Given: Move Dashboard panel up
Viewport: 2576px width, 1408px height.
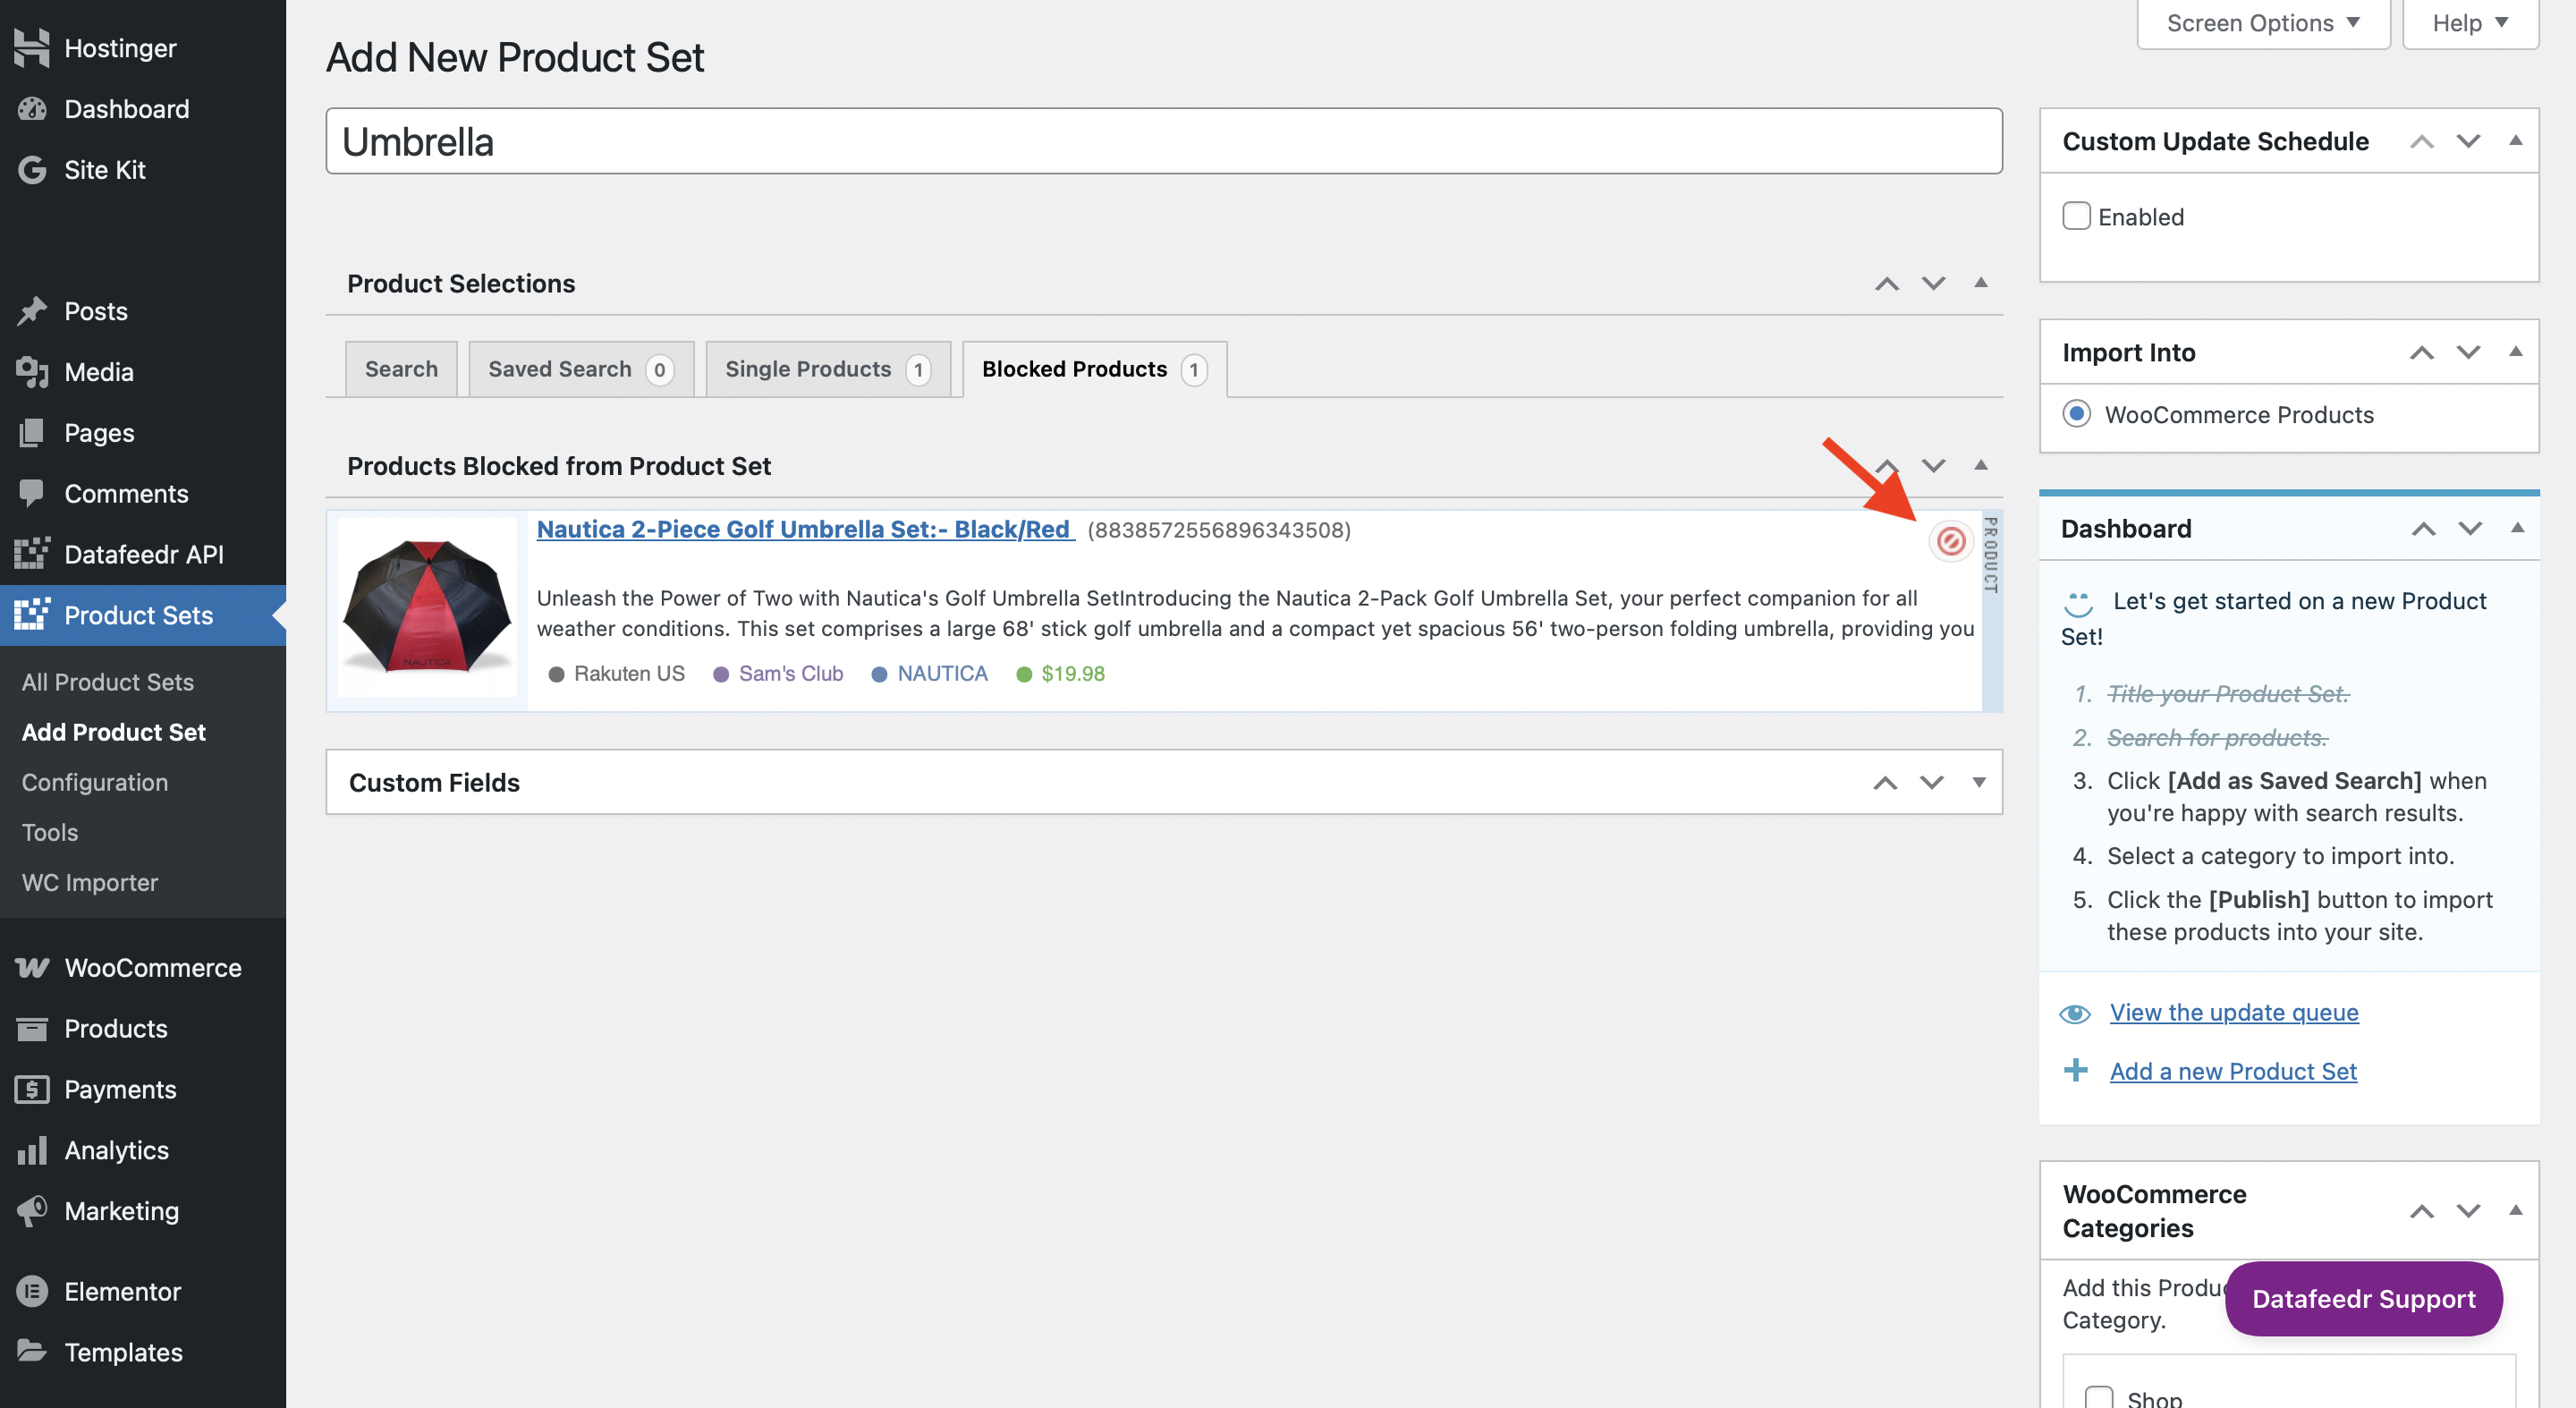Looking at the screenshot, I should pyautogui.click(x=2423, y=529).
